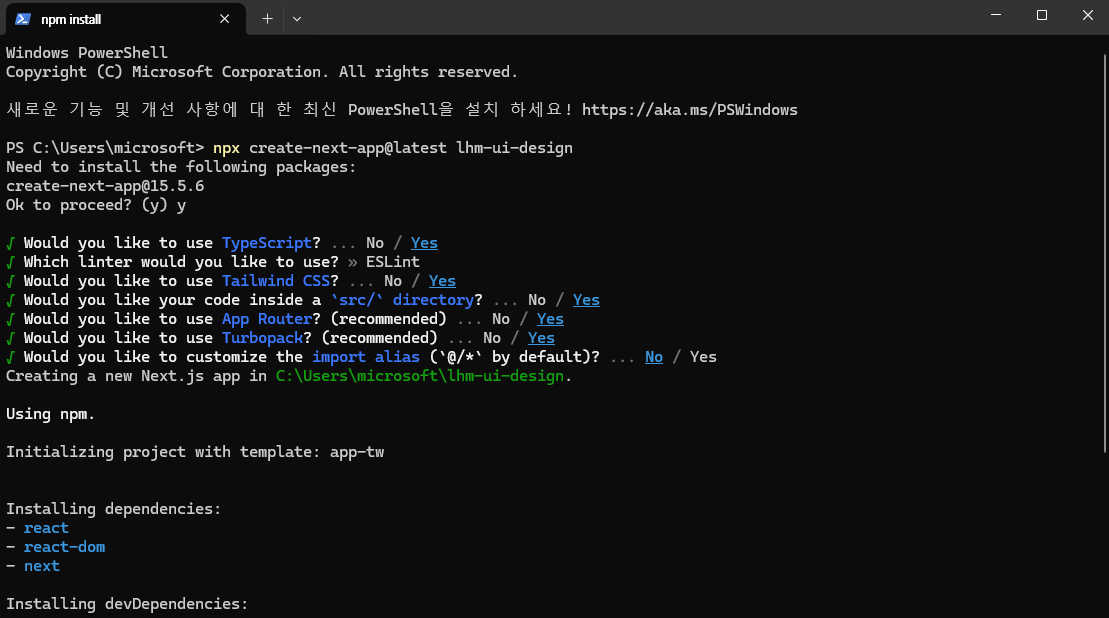Click the Yes answer on the src/ directory prompt

(586, 300)
